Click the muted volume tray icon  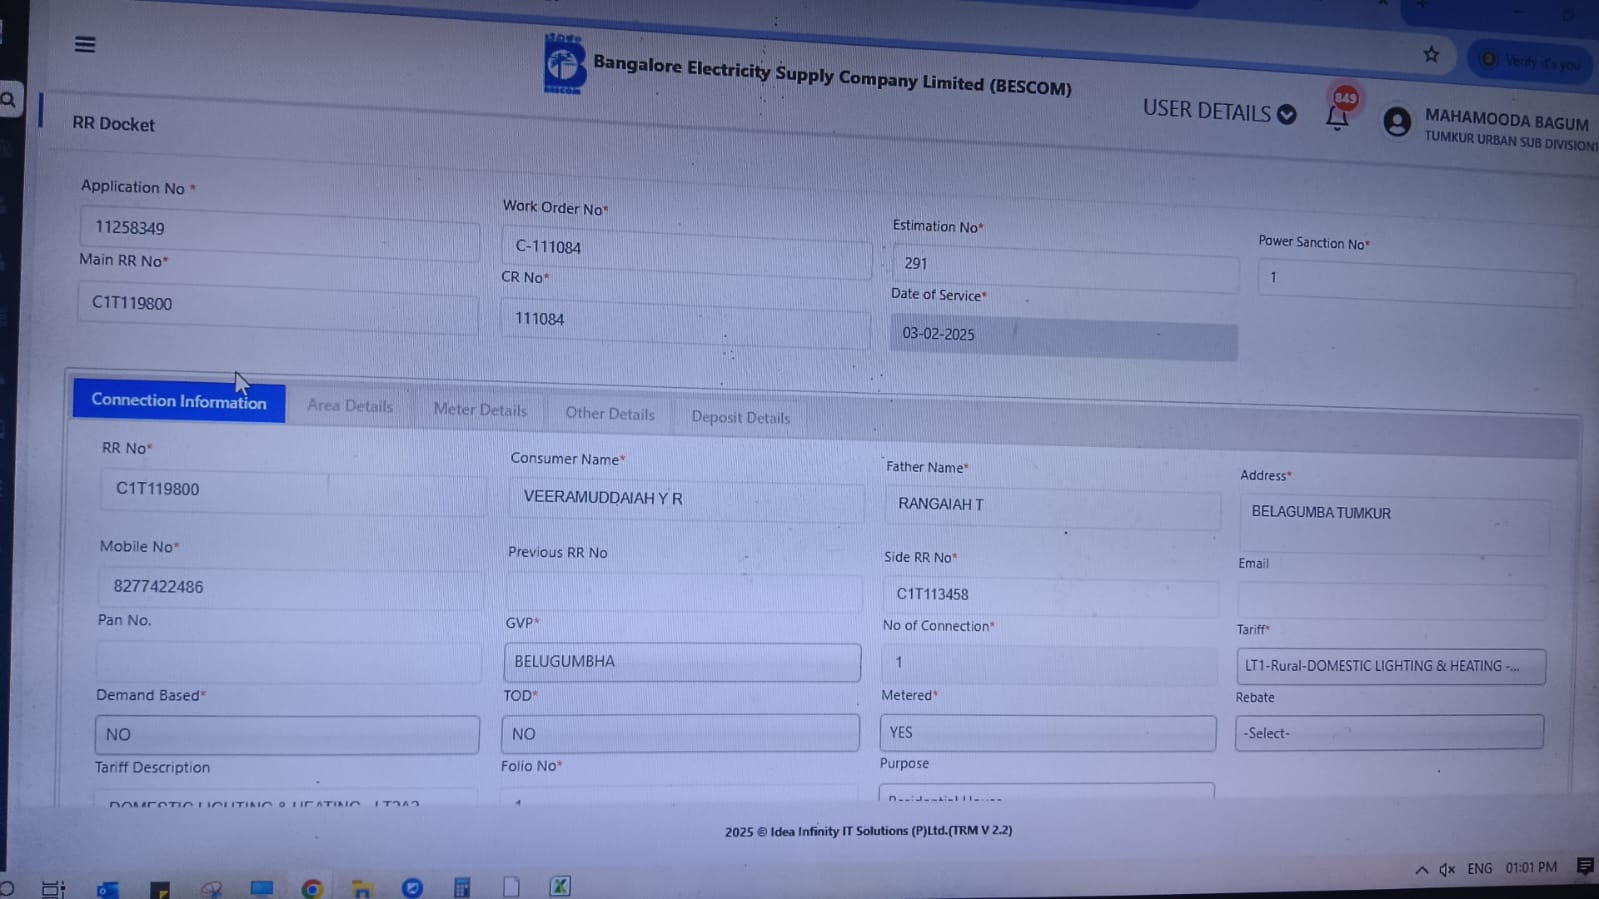click(x=1446, y=870)
